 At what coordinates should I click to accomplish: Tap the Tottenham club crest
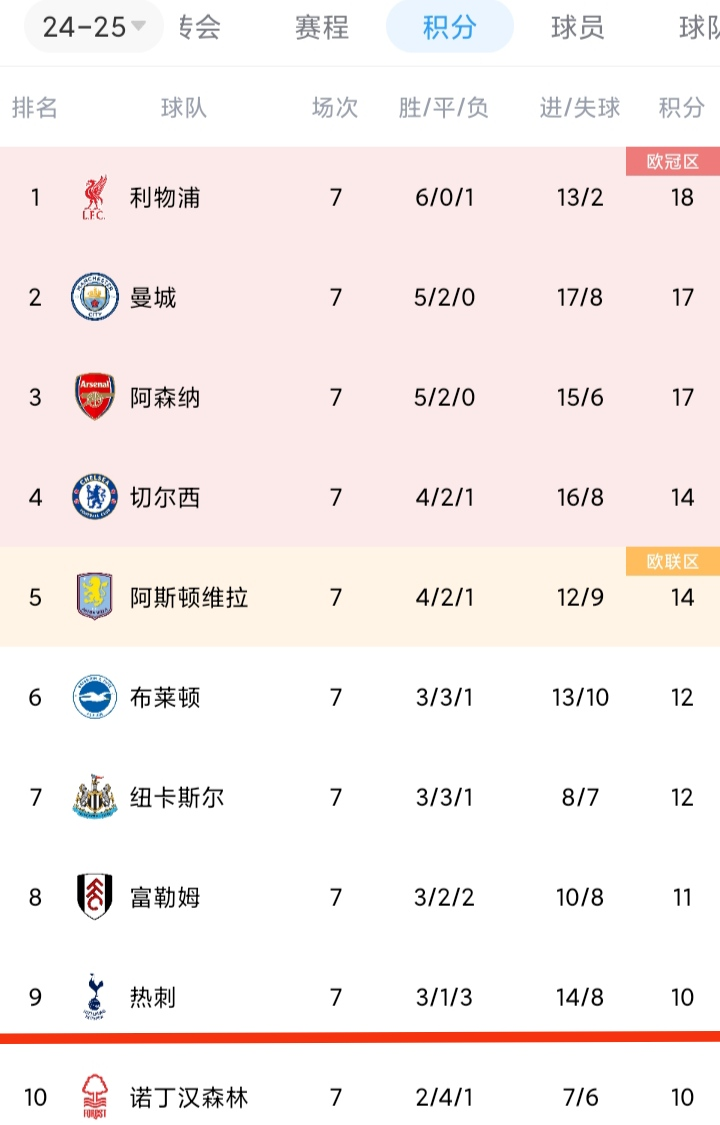pyautogui.click(x=95, y=997)
